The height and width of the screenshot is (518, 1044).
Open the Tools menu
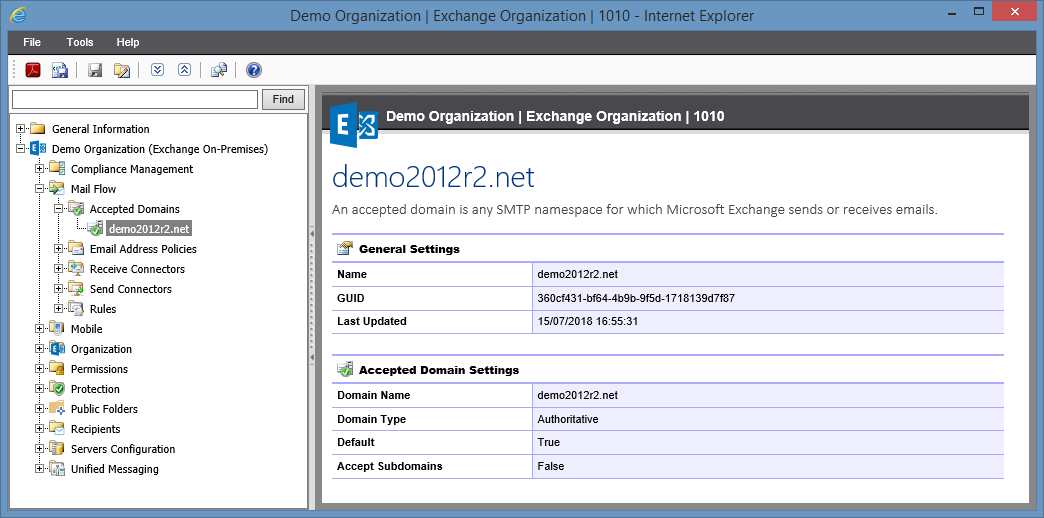(x=80, y=42)
